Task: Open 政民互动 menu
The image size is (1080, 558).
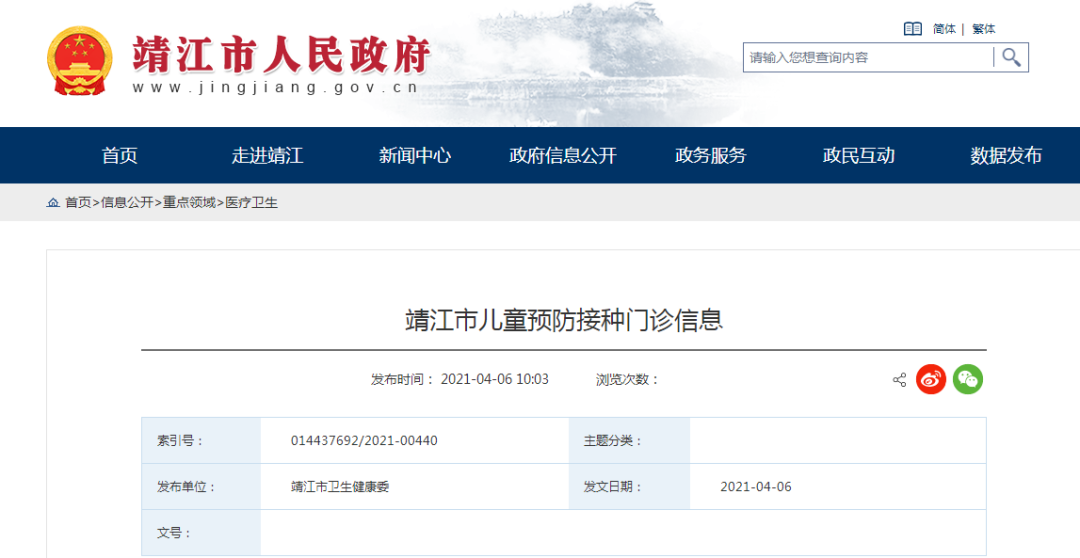Action: [x=858, y=156]
